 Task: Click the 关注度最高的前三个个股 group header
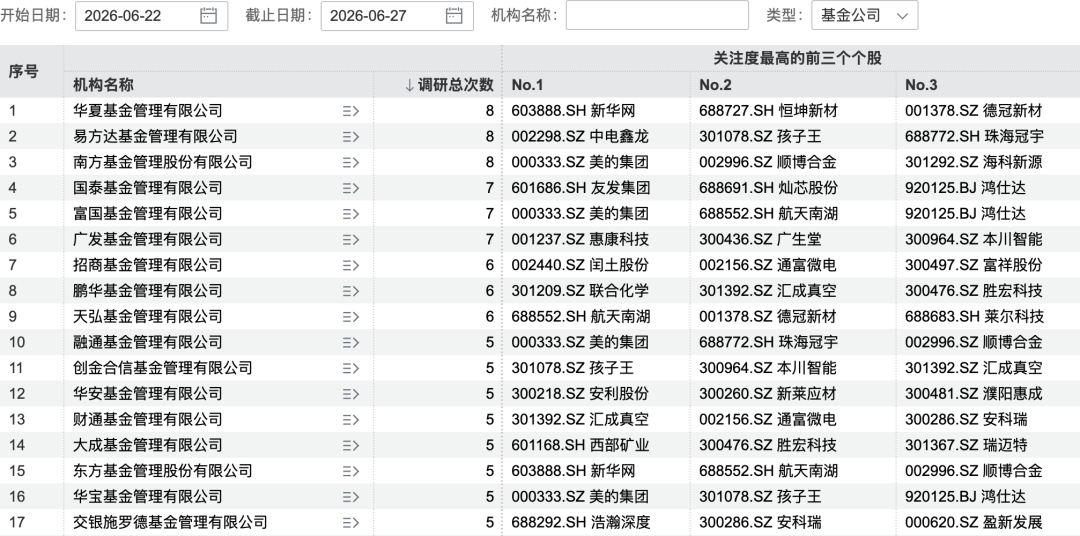(x=797, y=59)
